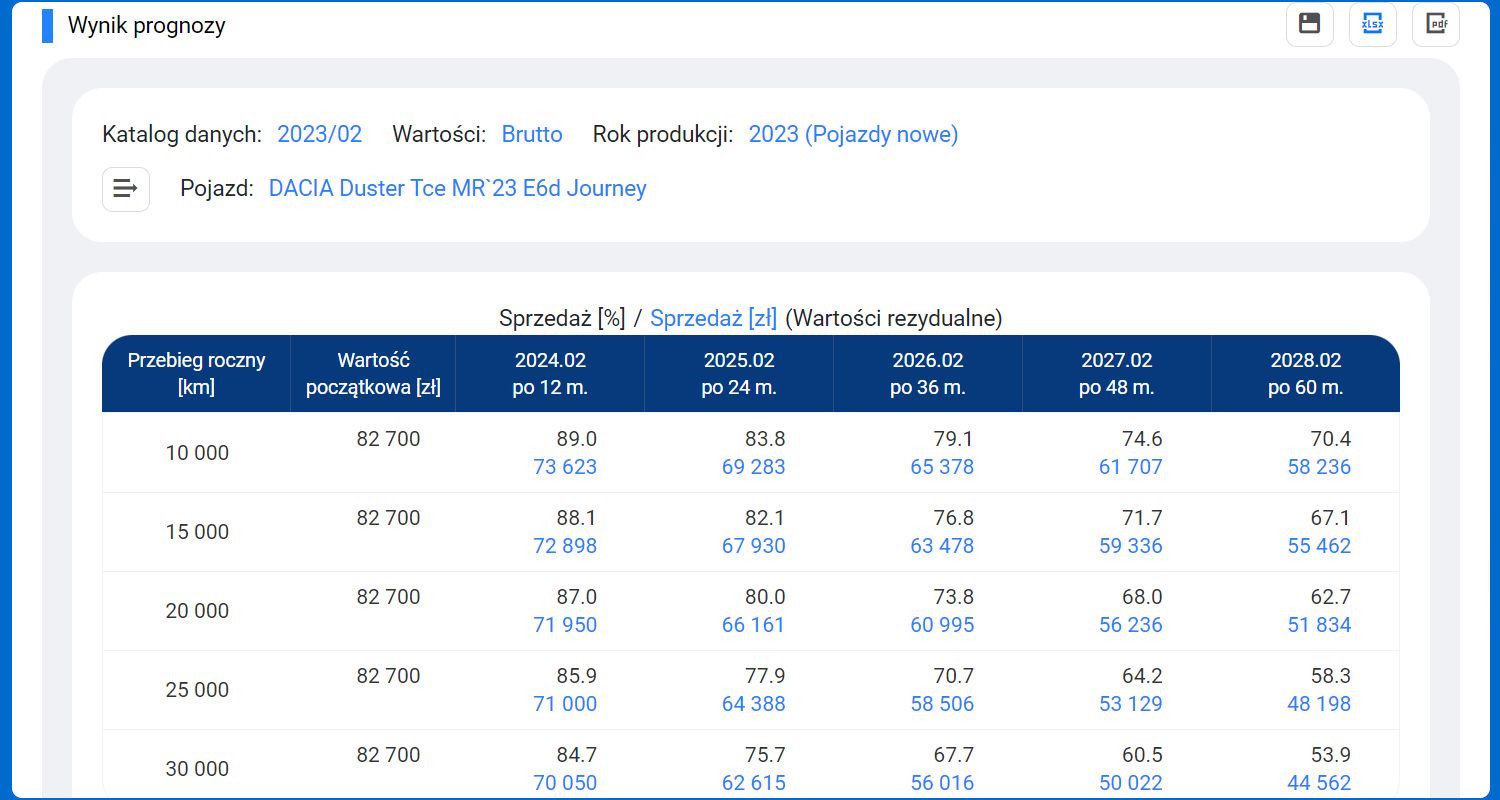Open the vehicle list icon button

click(126, 189)
